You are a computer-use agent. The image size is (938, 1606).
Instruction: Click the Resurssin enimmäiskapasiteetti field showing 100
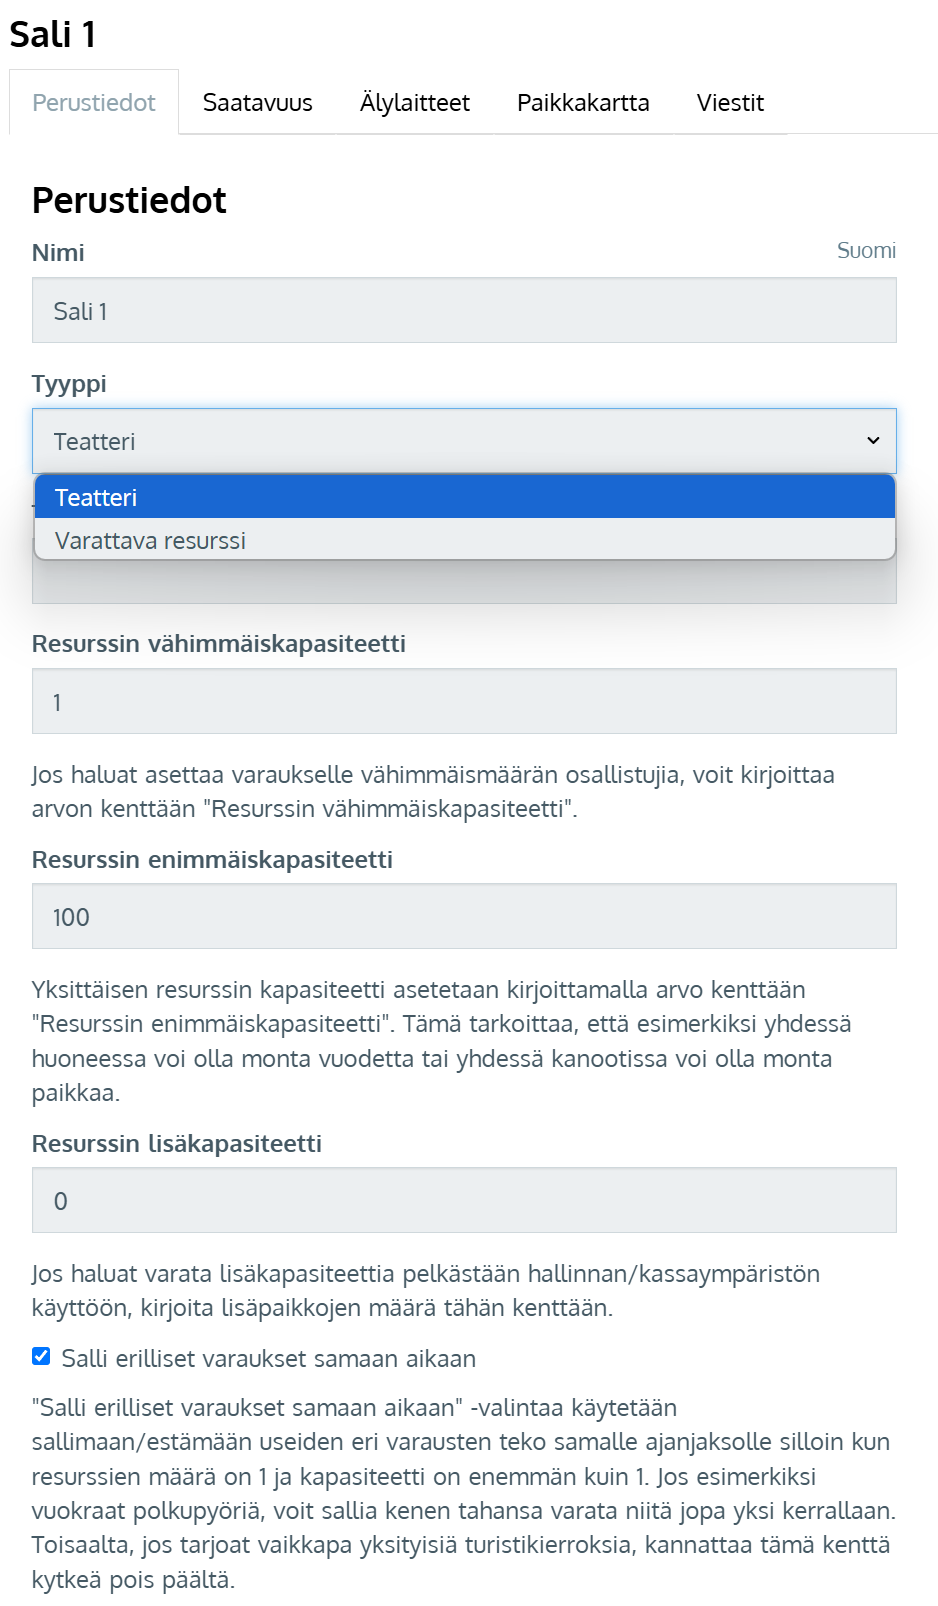(x=464, y=917)
